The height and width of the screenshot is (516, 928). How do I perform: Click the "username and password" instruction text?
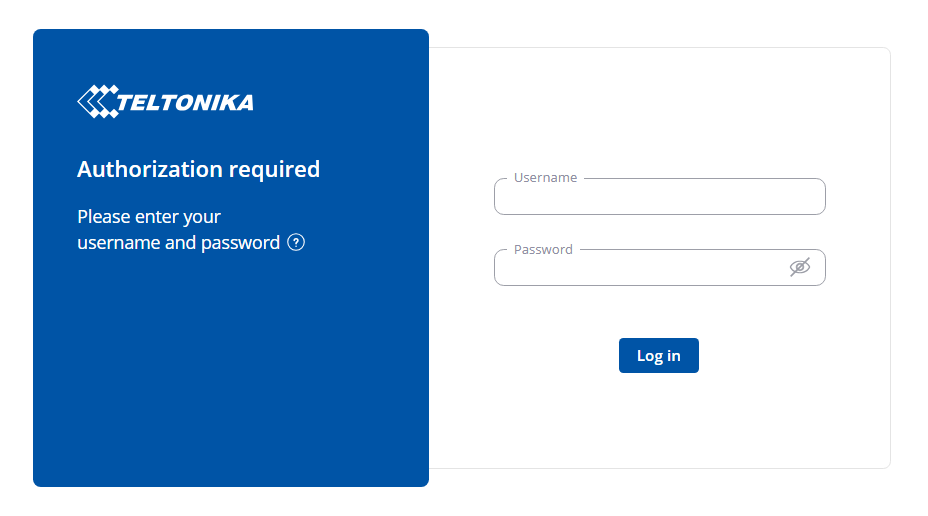pyautogui.click(x=178, y=243)
